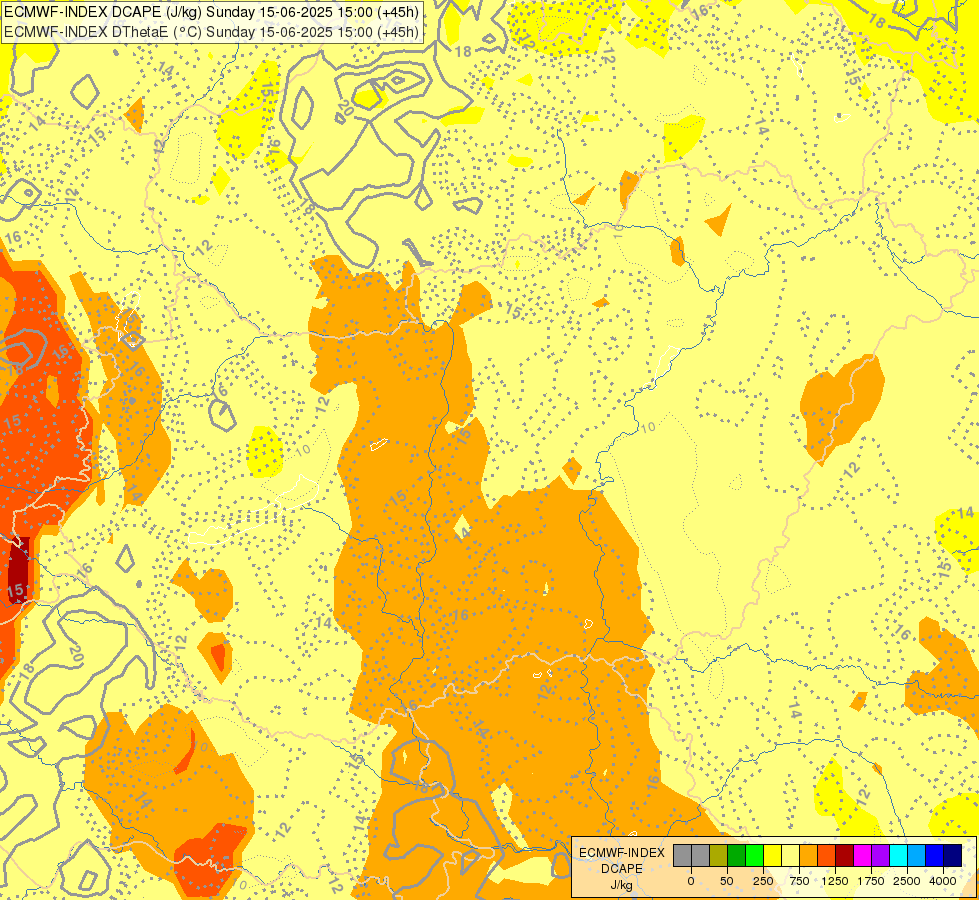Click the DThetaE title line at top
The image size is (979, 900).
pyautogui.click(x=211, y=32)
